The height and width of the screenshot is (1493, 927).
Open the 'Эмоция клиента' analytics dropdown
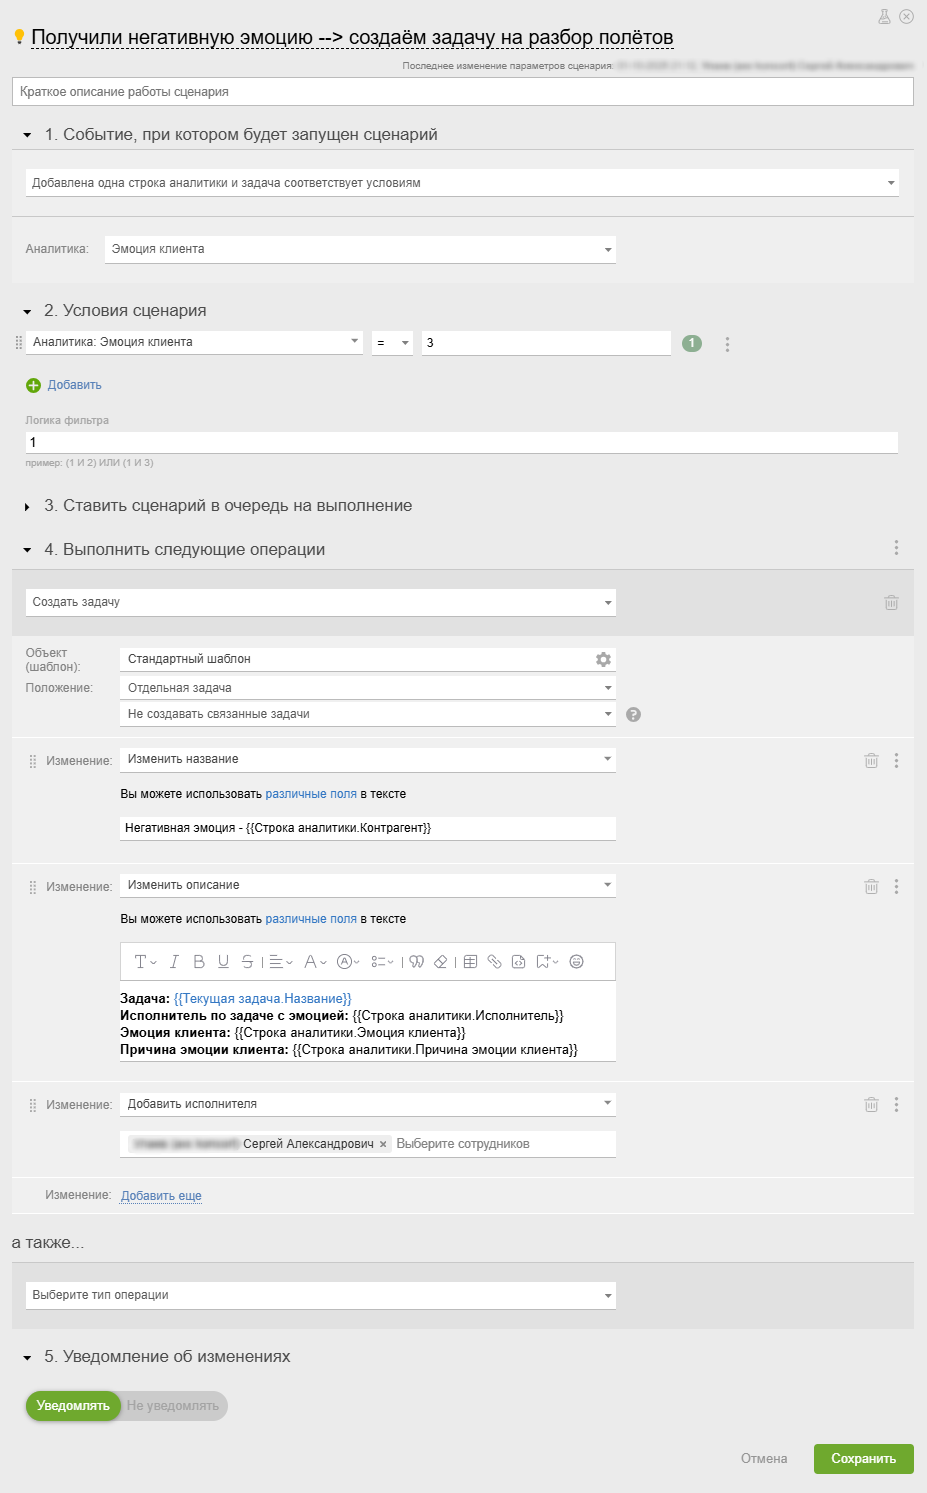(360, 250)
